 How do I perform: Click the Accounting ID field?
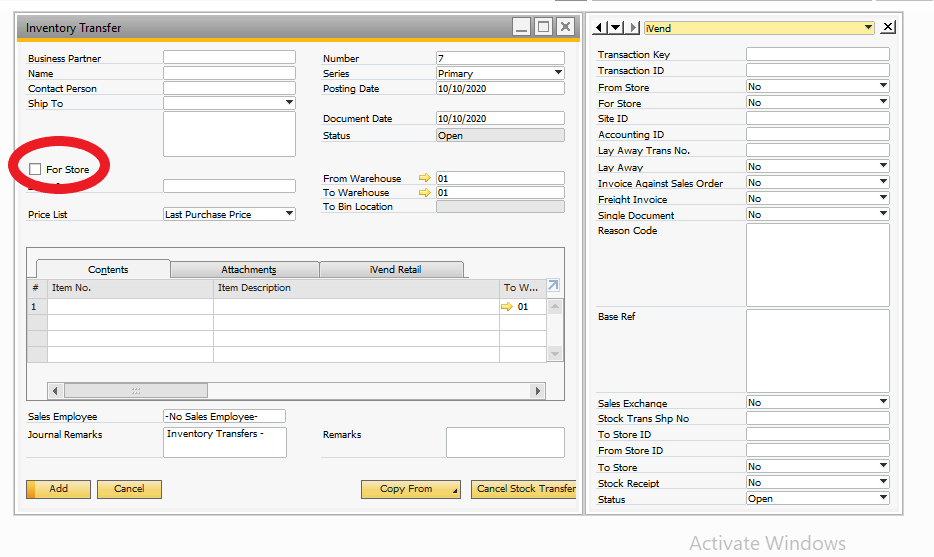(818, 134)
